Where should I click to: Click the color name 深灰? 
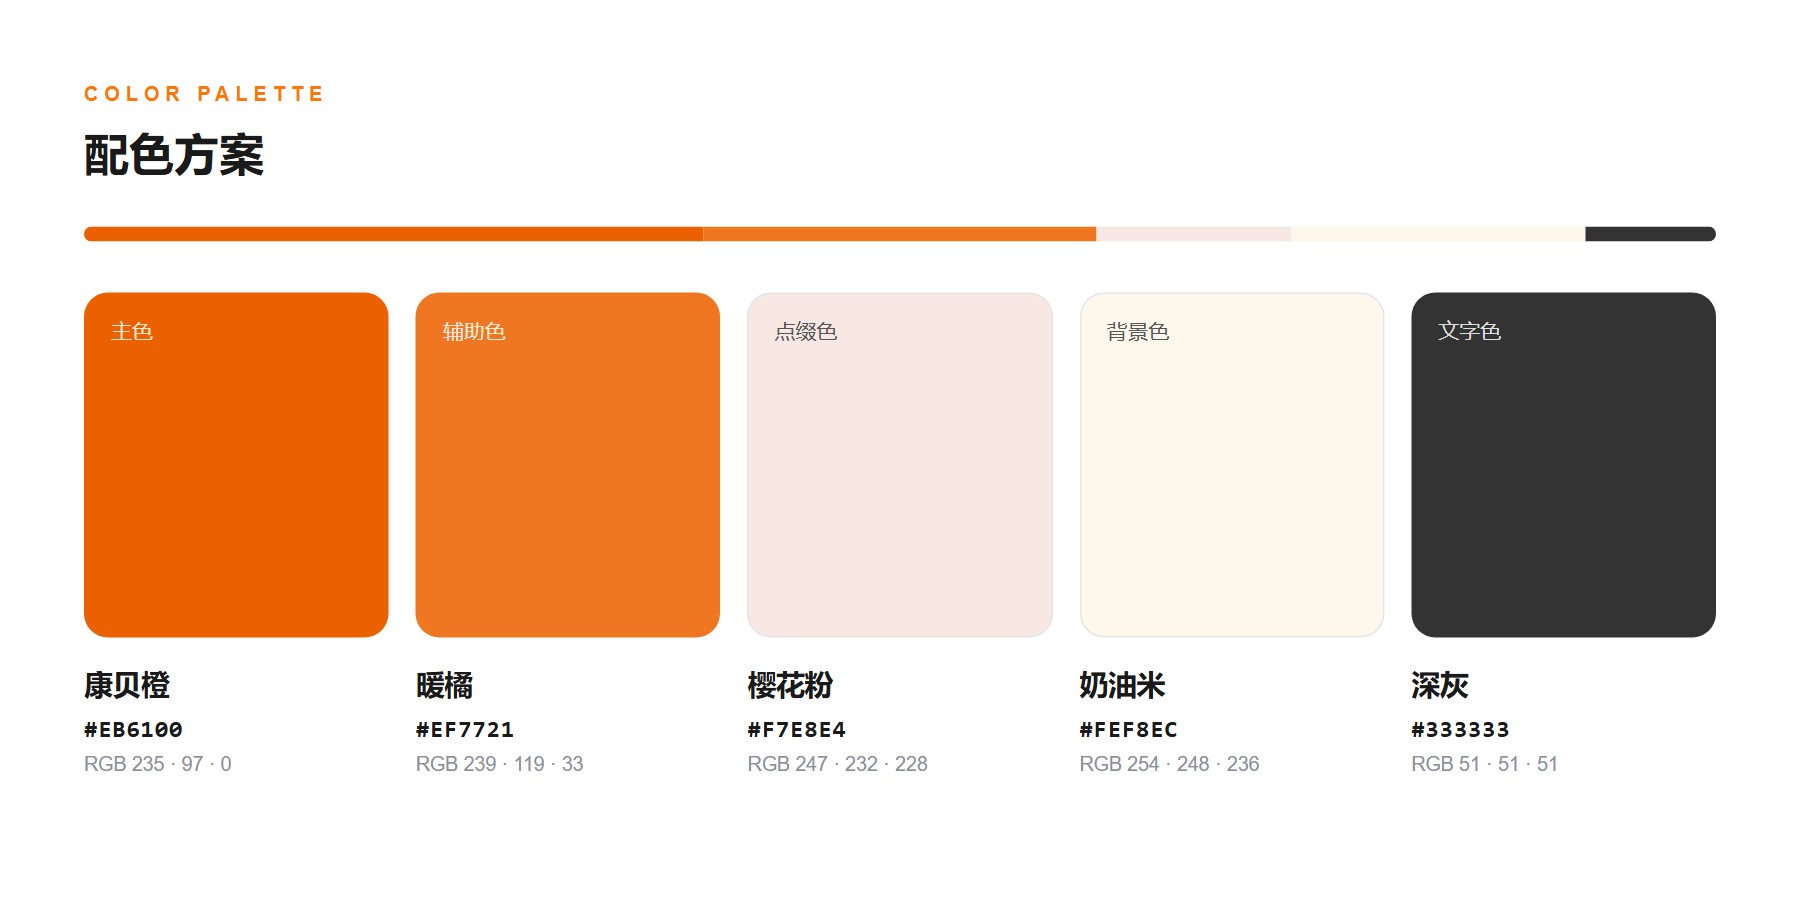(1441, 686)
